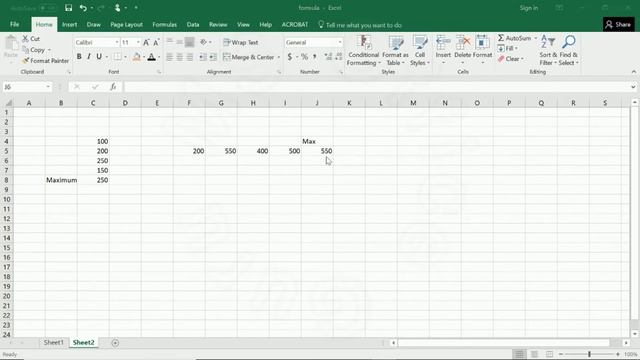The image size is (640, 360).
Task: Switch to the Formulas tab
Action: tap(164, 24)
